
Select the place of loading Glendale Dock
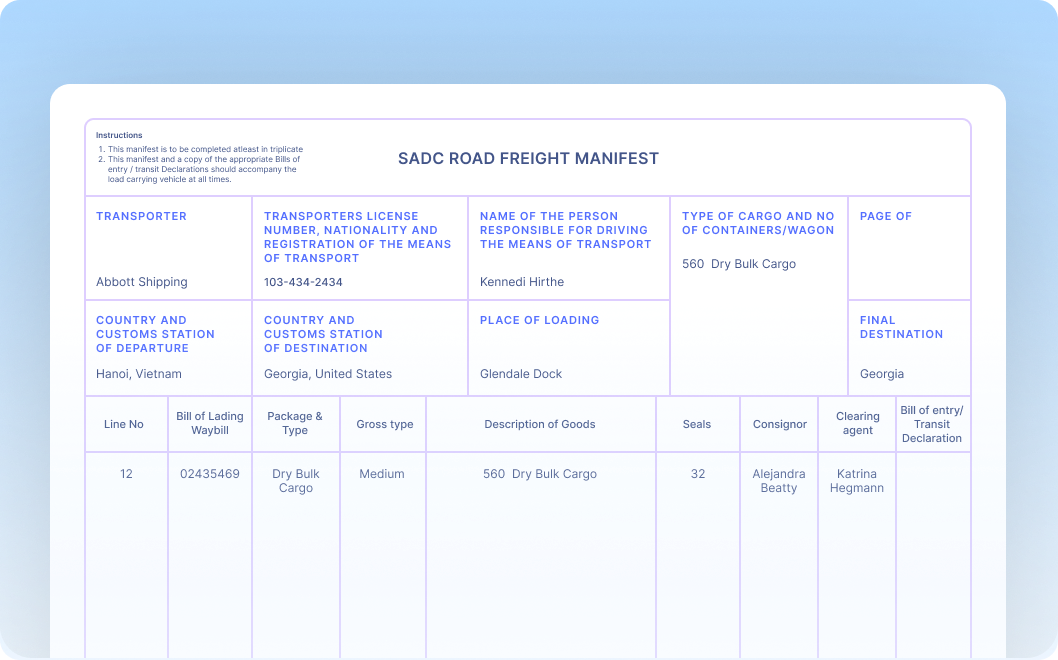coord(519,374)
